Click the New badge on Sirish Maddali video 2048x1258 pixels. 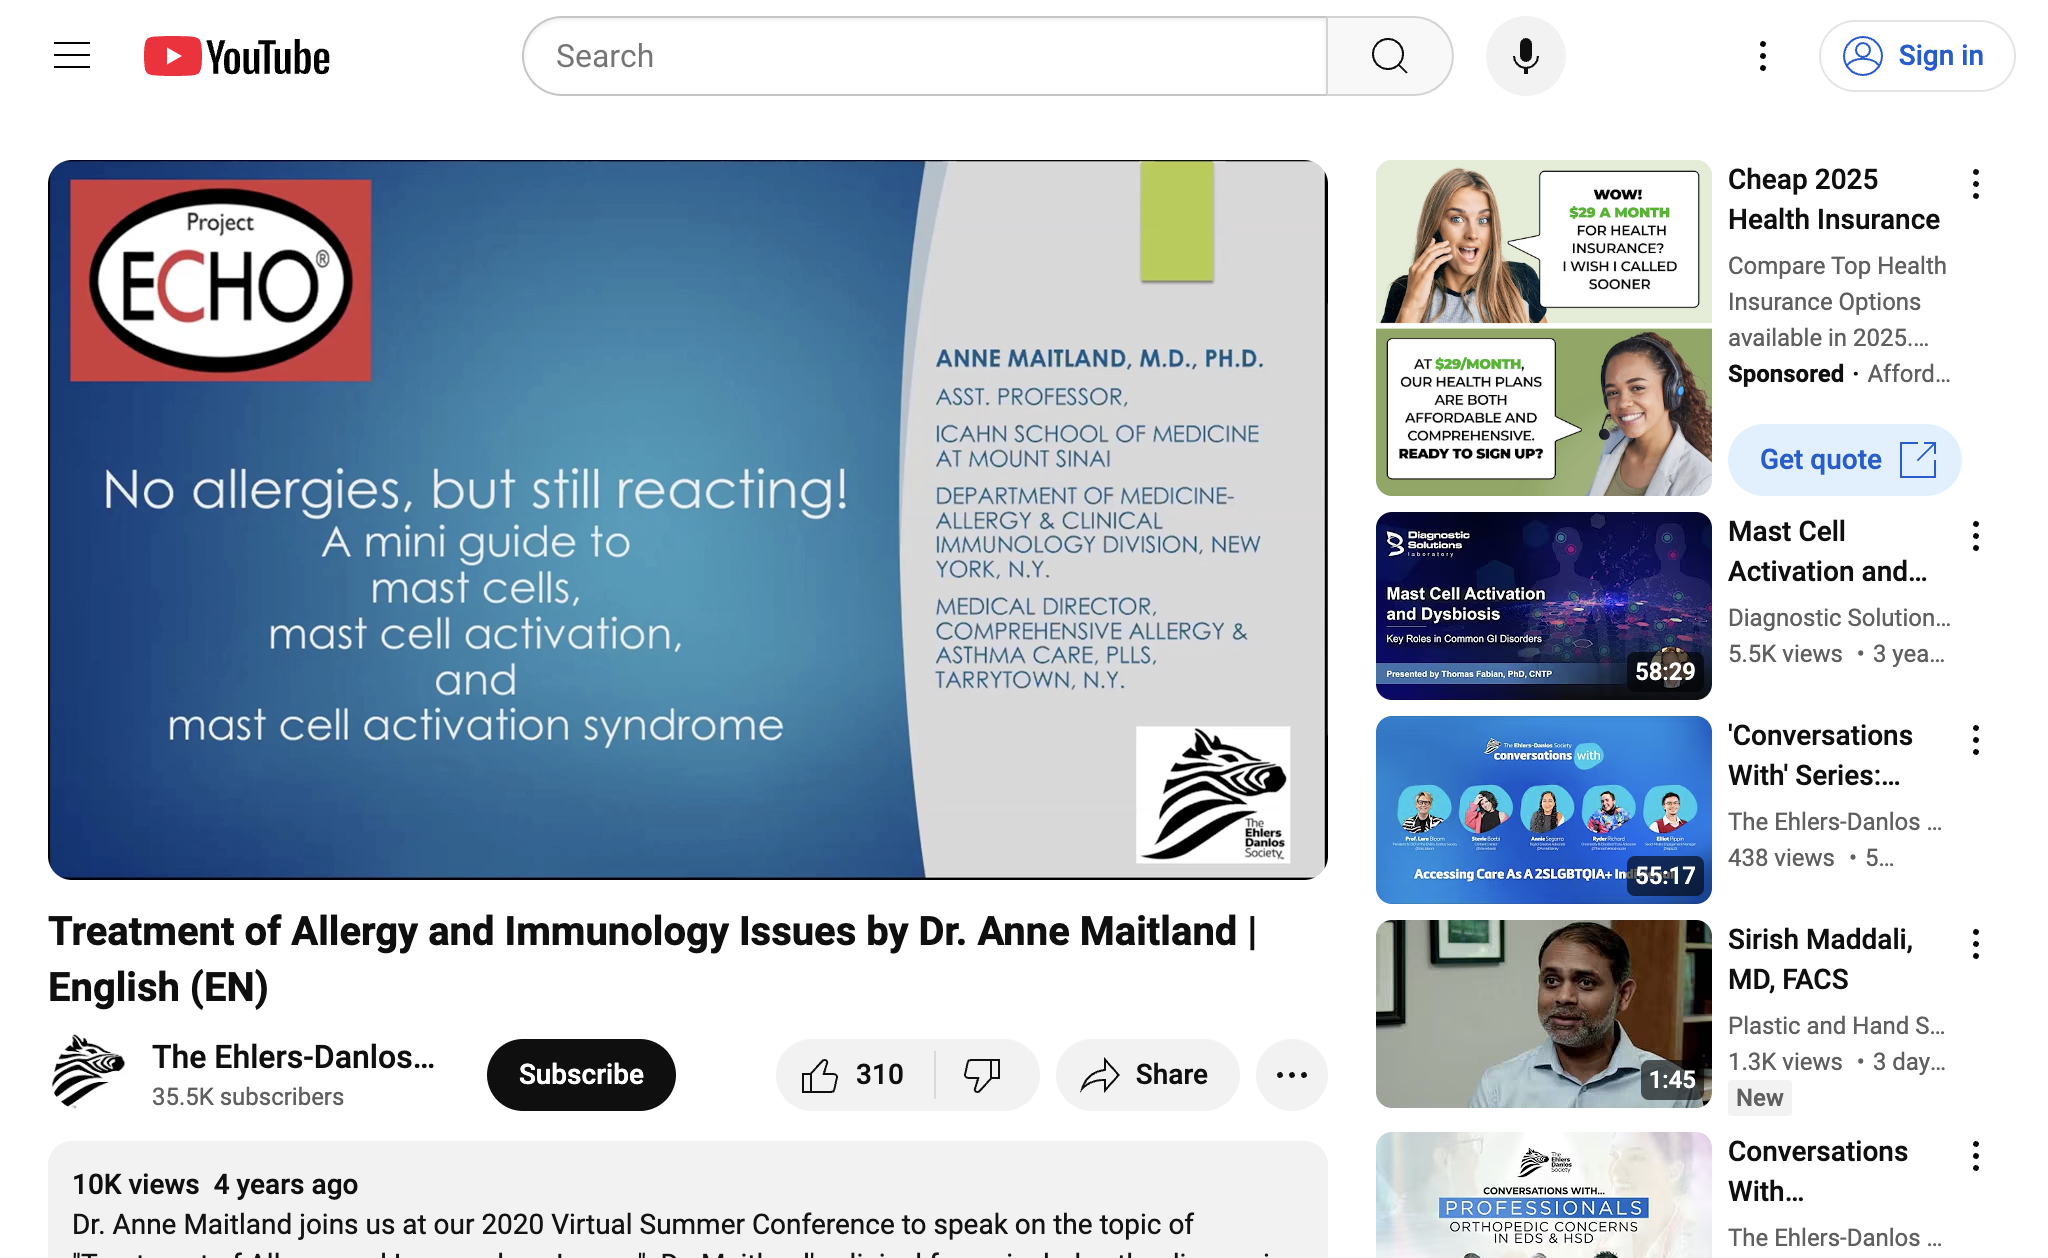click(1759, 1098)
